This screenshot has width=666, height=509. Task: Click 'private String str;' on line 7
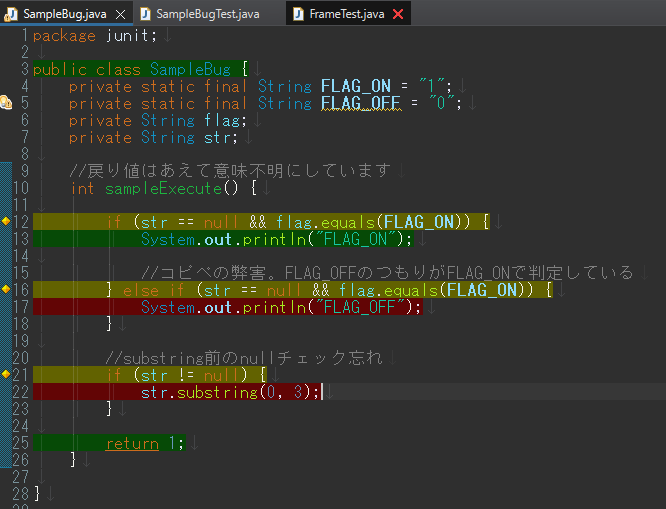[153, 137]
